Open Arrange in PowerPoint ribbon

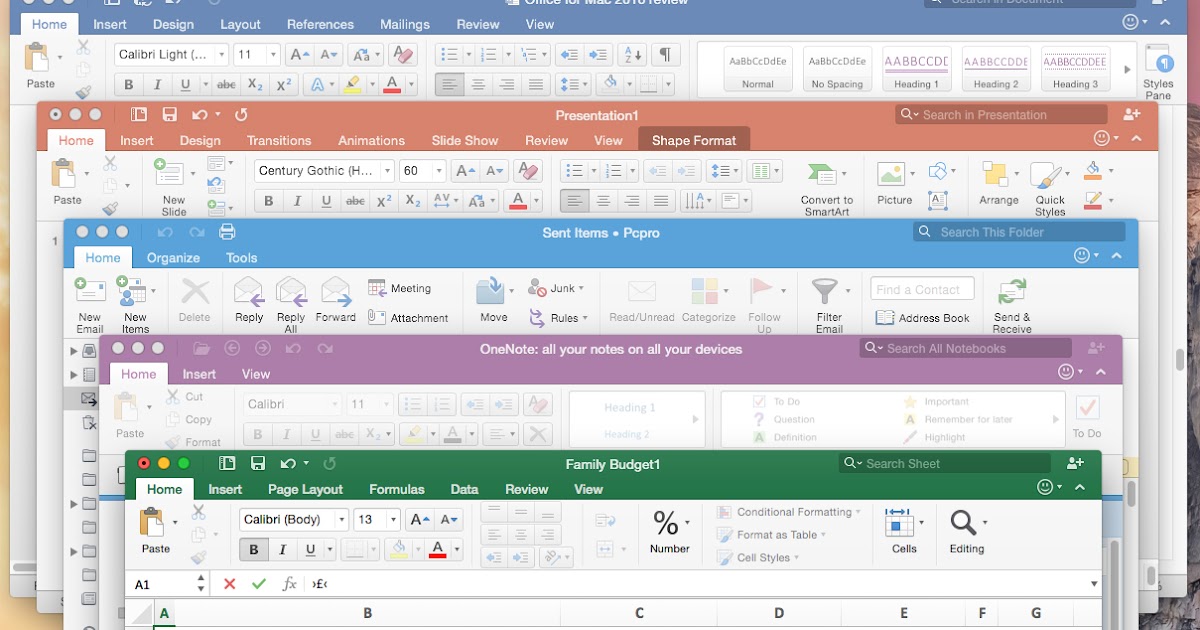(x=999, y=183)
